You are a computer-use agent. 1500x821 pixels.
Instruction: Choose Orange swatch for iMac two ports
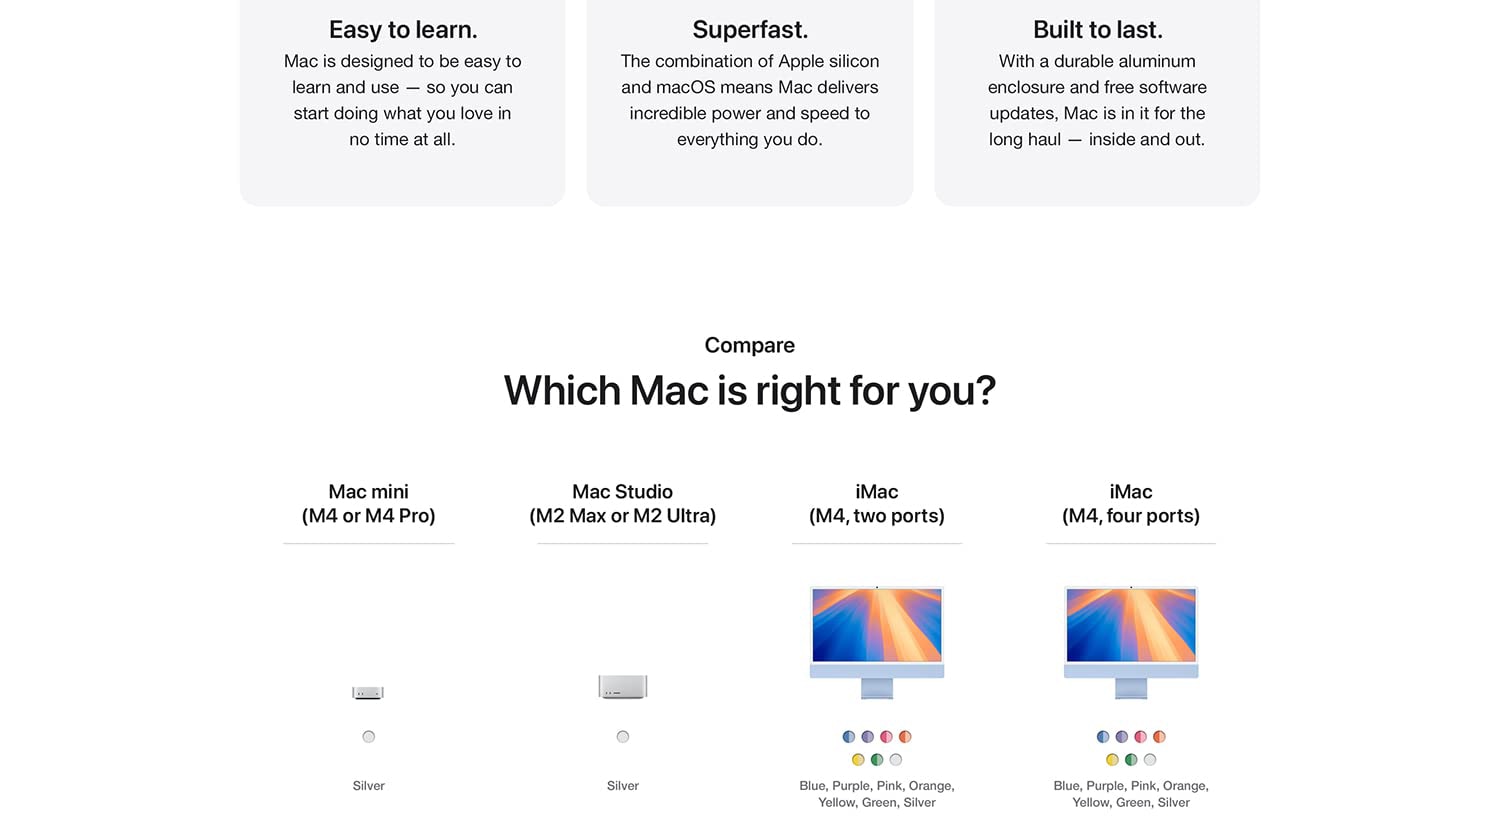click(905, 737)
